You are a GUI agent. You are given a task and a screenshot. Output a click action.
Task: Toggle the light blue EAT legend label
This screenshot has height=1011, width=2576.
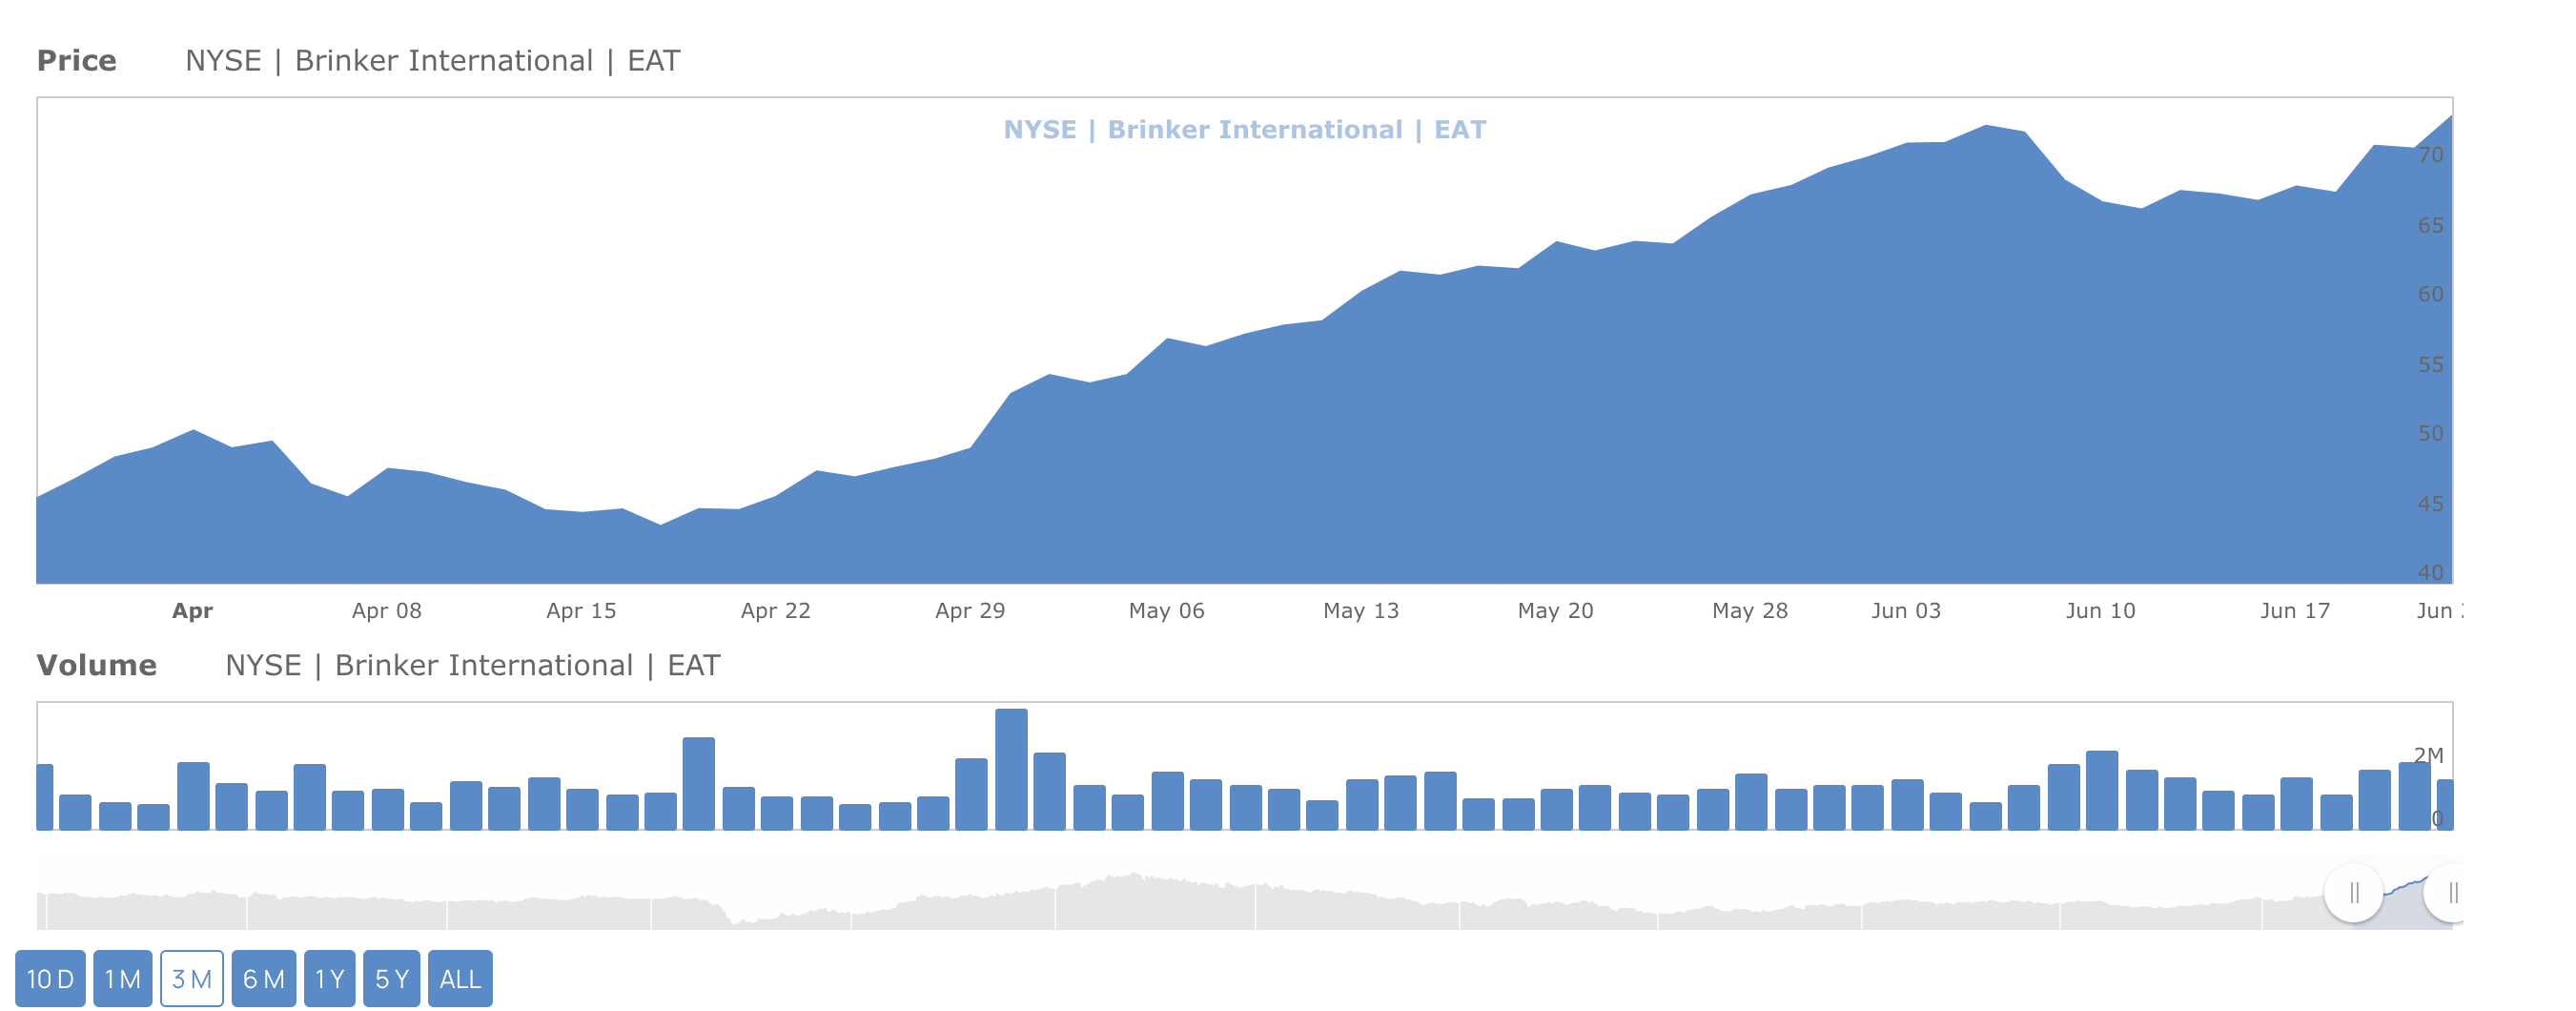point(1244,130)
